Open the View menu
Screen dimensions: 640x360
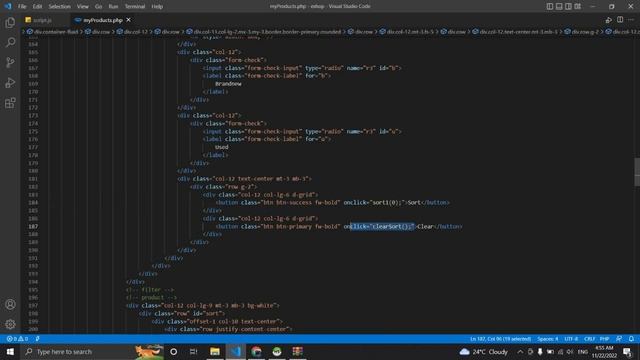point(82,7)
